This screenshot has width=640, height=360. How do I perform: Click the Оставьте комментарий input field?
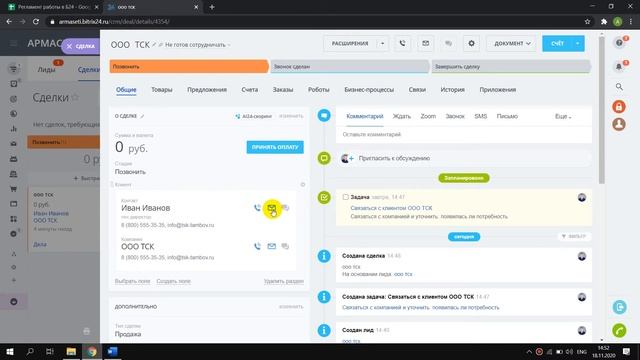464,134
